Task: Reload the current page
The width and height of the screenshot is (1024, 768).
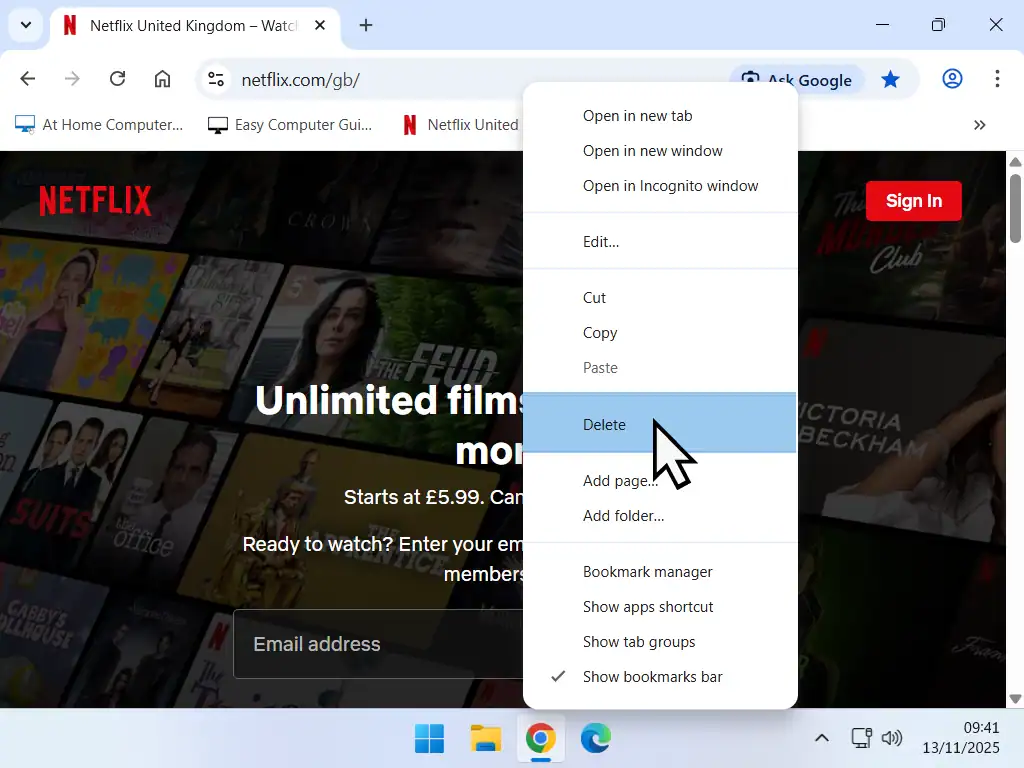Action: 117,78
